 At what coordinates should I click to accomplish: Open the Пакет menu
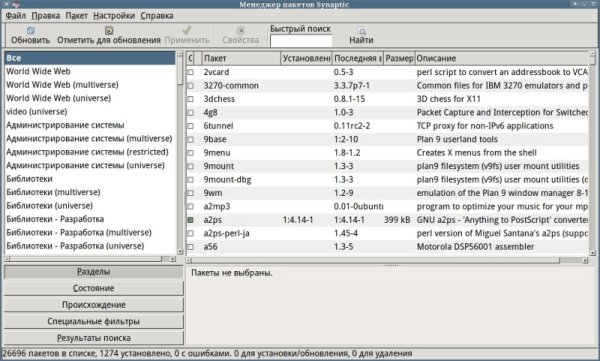[x=77, y=16]
